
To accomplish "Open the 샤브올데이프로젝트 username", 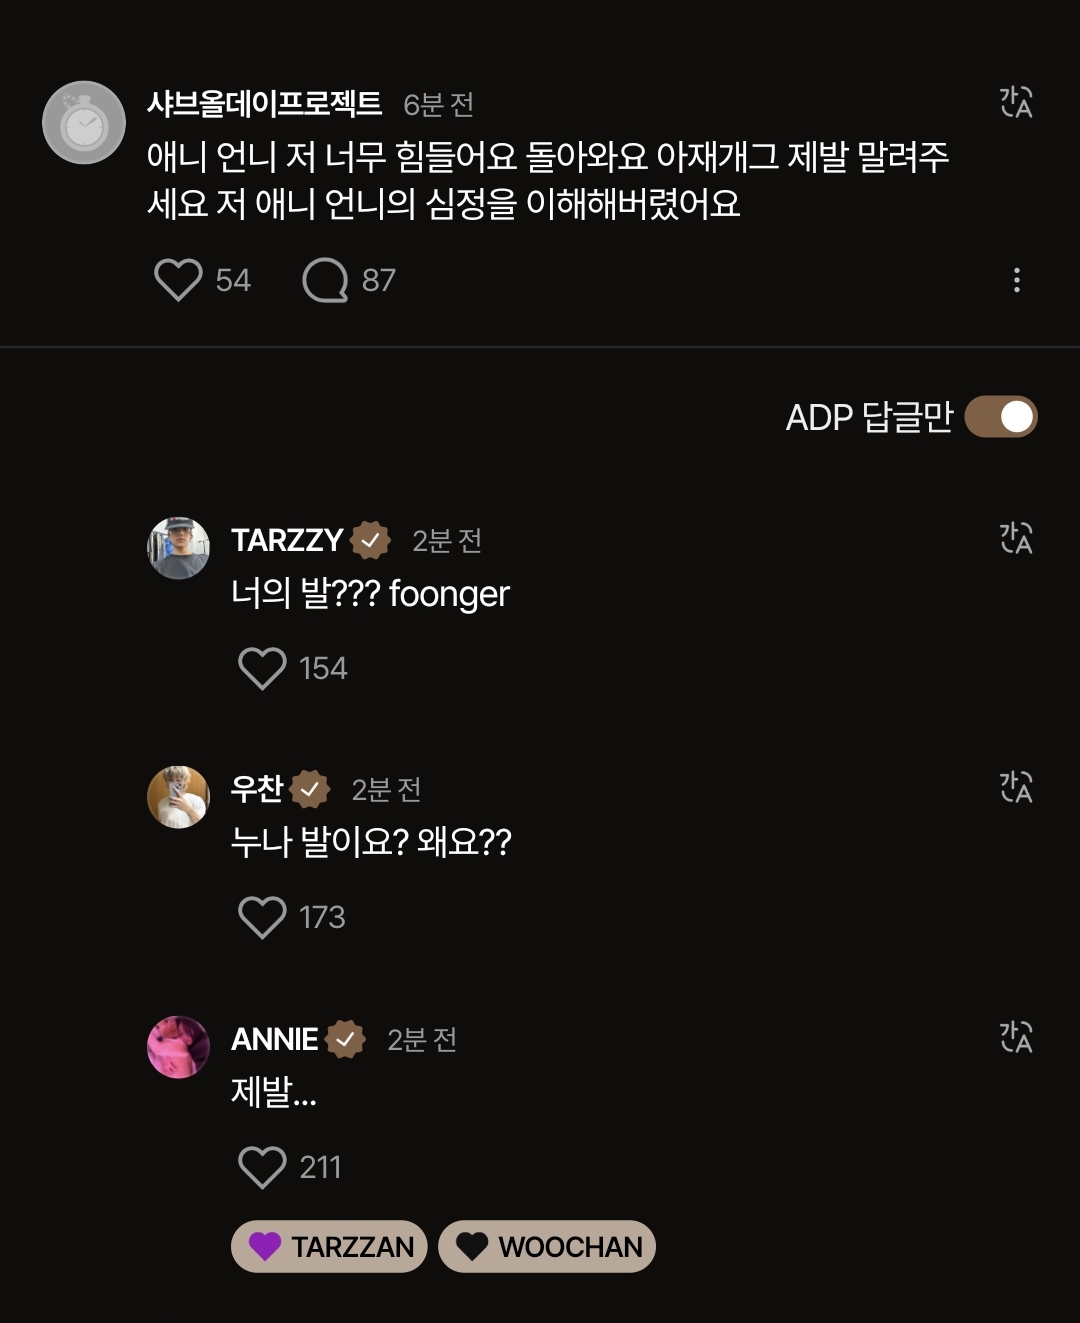I will 264,103.
